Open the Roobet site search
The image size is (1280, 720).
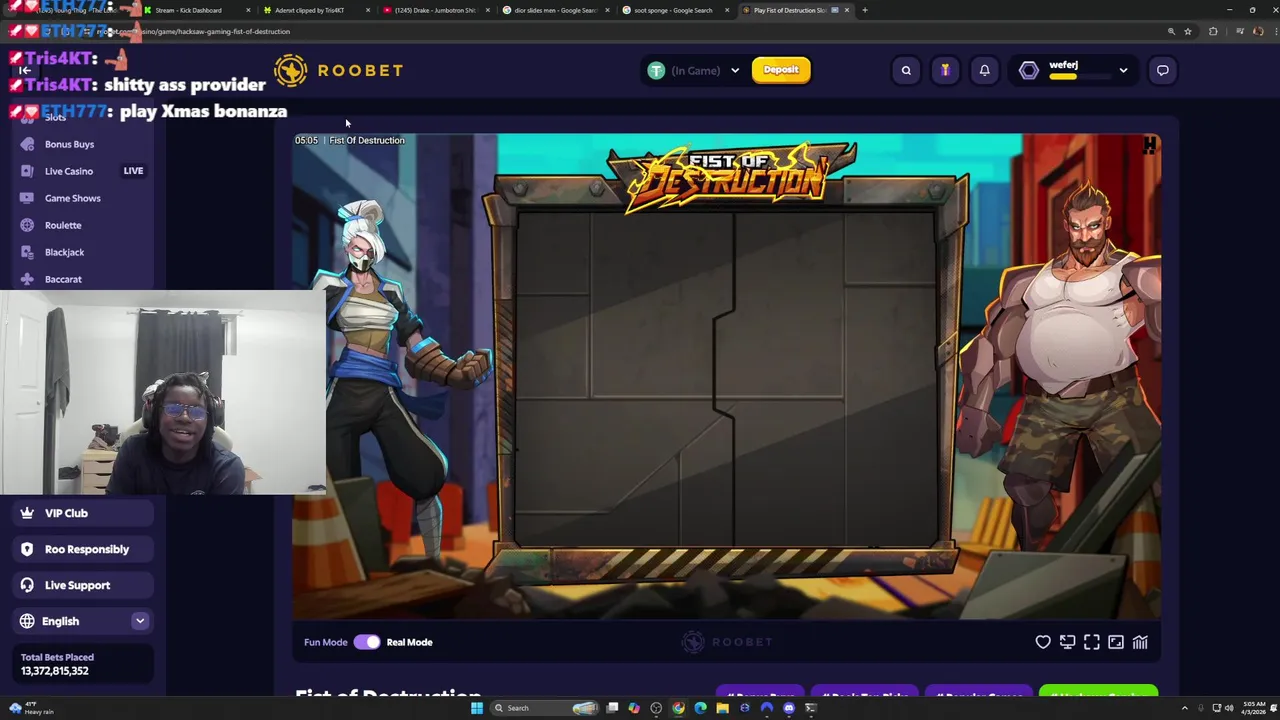pyautogui.click(x=906, y=70)
